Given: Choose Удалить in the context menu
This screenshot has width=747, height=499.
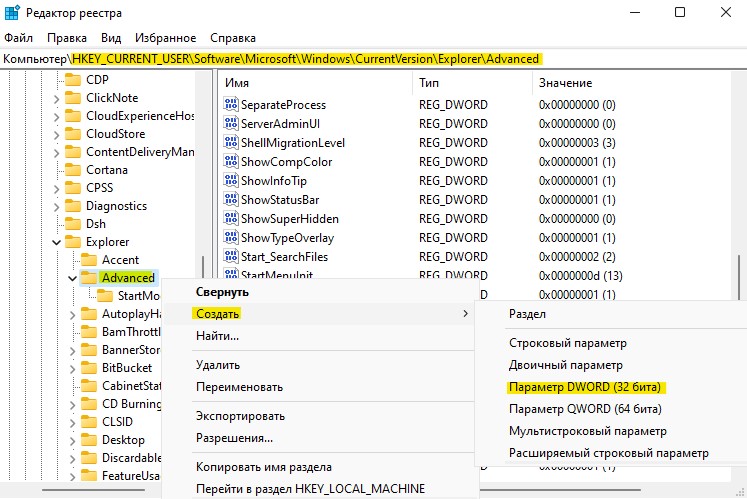Looking at the screenshot, I should pyautogui.click(x=319, y=365).
